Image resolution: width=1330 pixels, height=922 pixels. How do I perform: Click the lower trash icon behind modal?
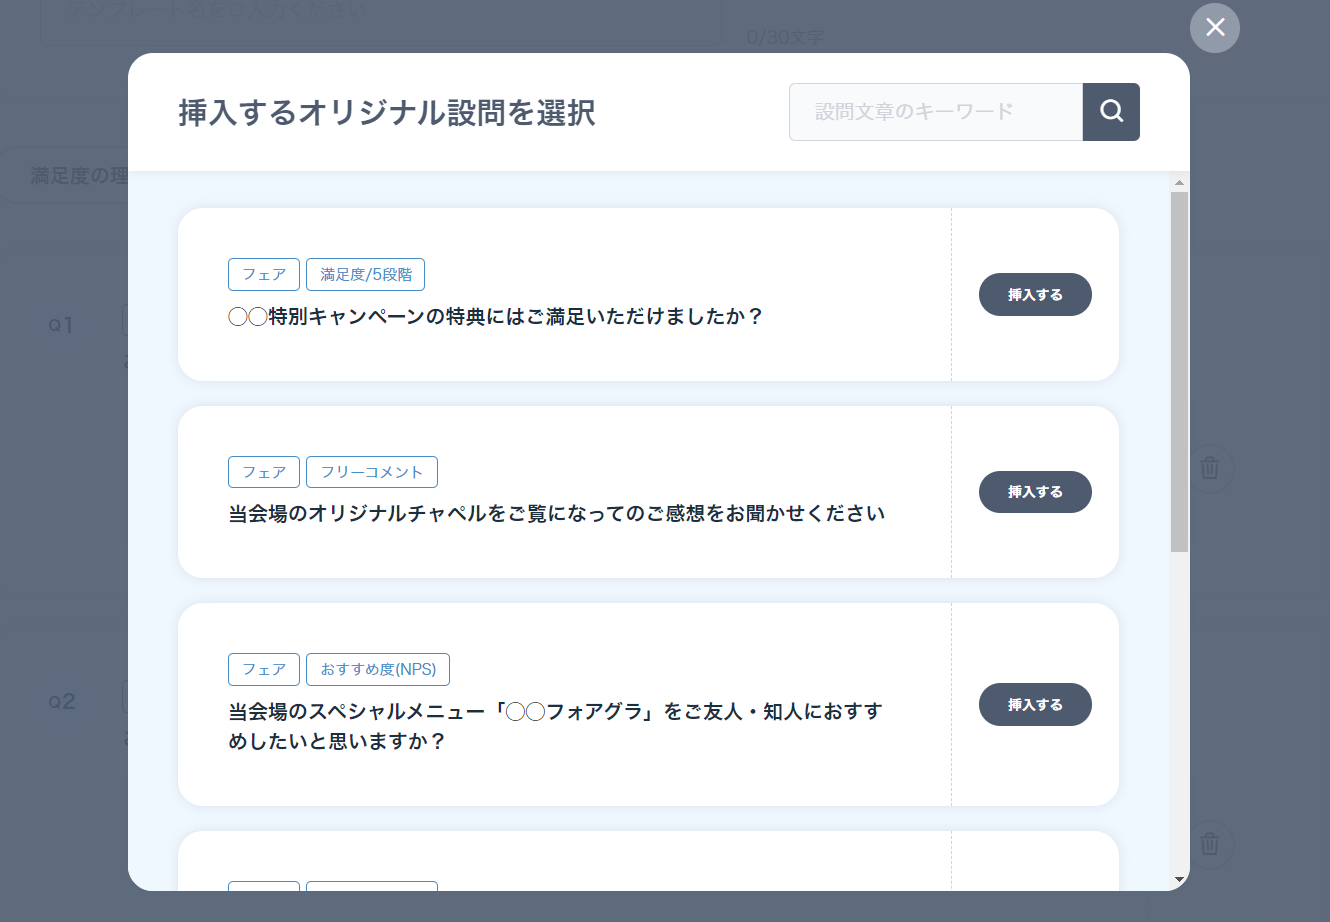pyautogui.click(x=1210, y=843)
